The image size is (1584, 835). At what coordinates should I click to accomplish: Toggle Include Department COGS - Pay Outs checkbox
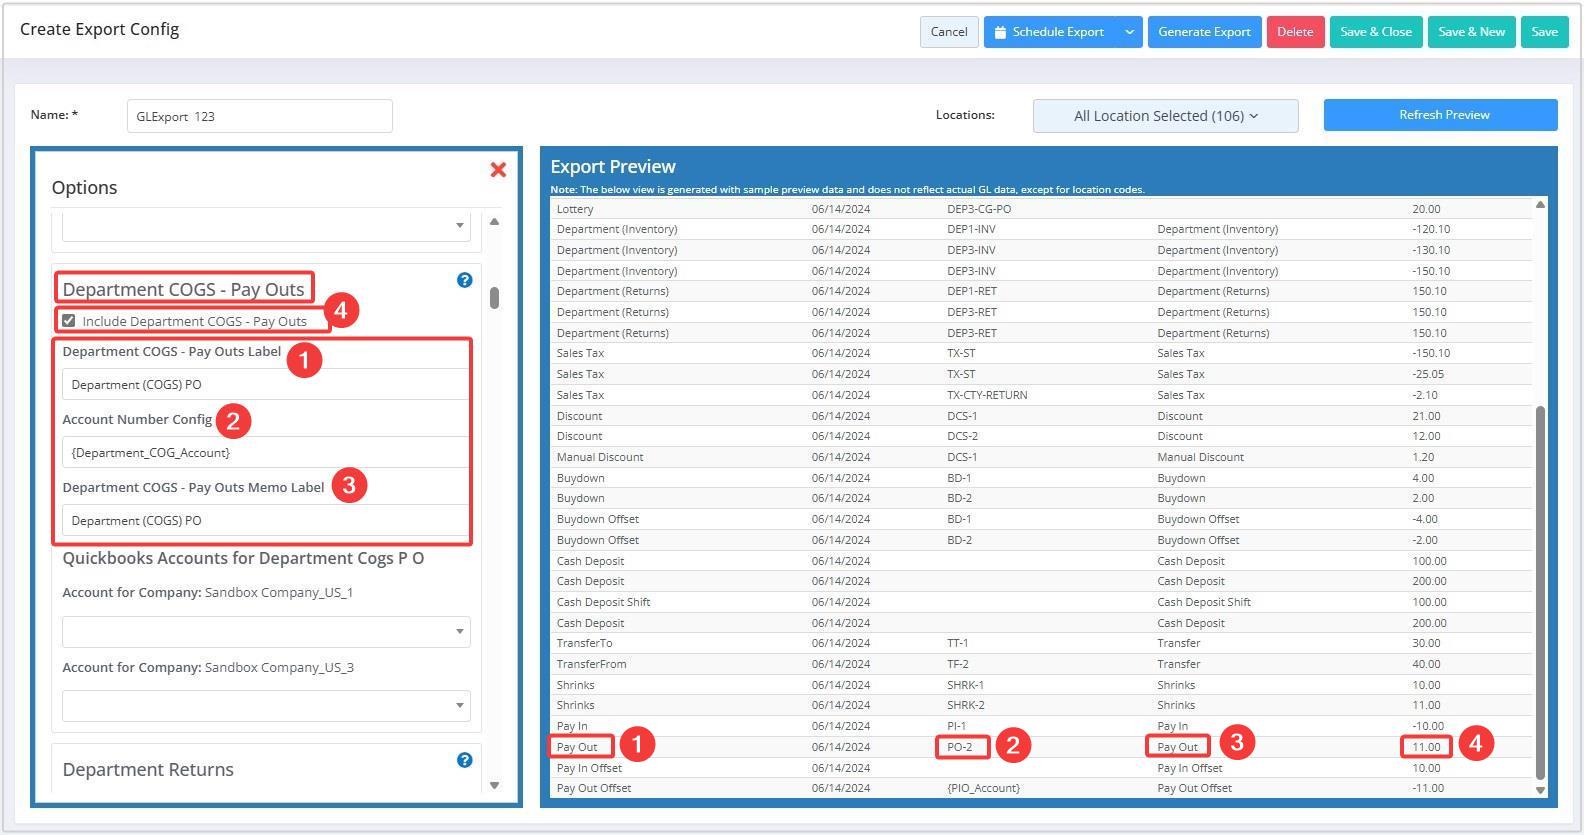pos(69,321)
